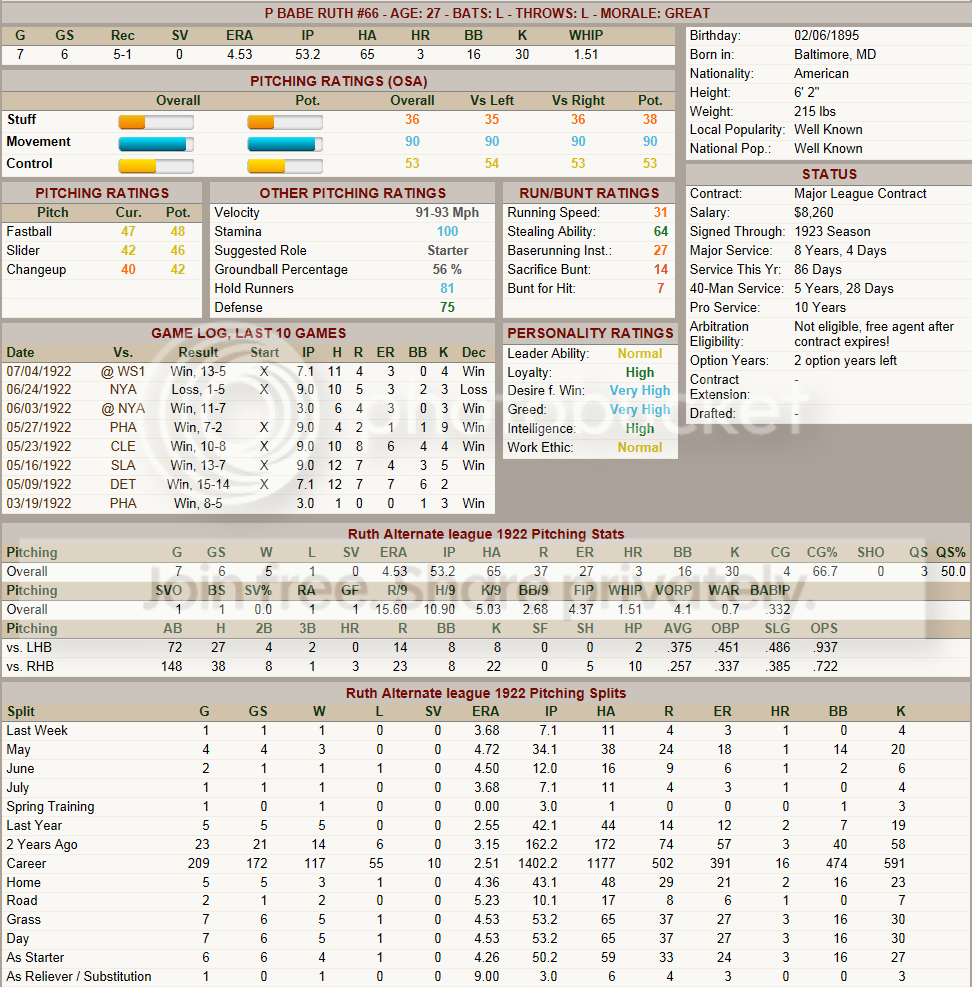Select the As Starter split row
The image size is (972, 987).
click(x=36, y=958)
